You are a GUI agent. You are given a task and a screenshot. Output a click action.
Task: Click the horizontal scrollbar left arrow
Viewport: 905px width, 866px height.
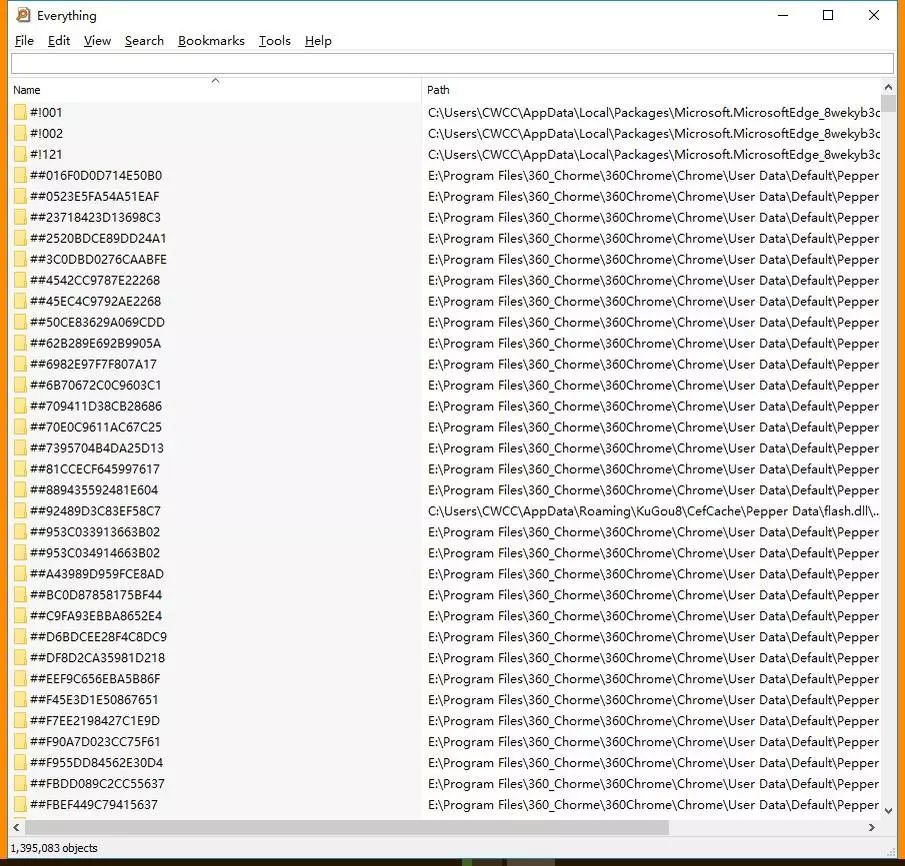pyautogui.click(x=16, y=827)
